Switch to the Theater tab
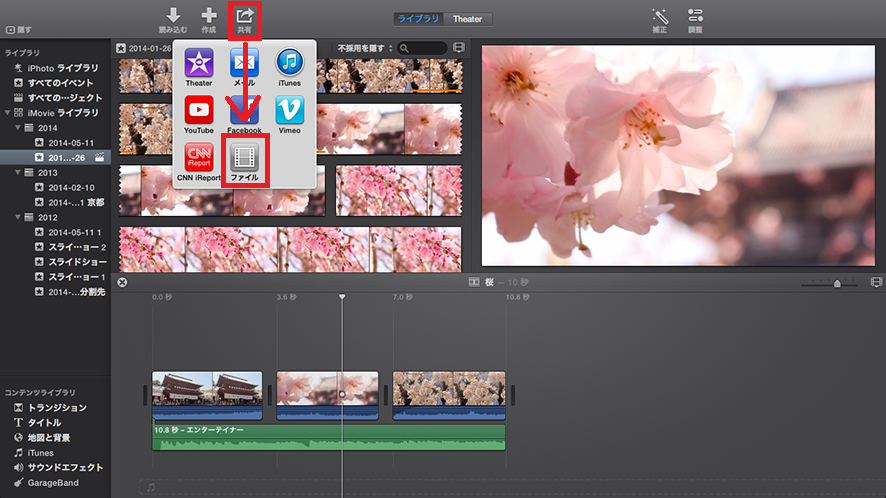 coord(467,19)
